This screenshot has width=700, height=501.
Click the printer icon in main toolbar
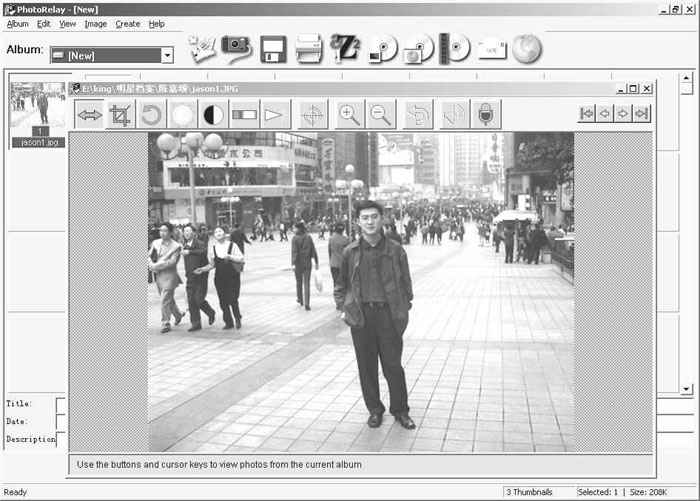(309, 48)
